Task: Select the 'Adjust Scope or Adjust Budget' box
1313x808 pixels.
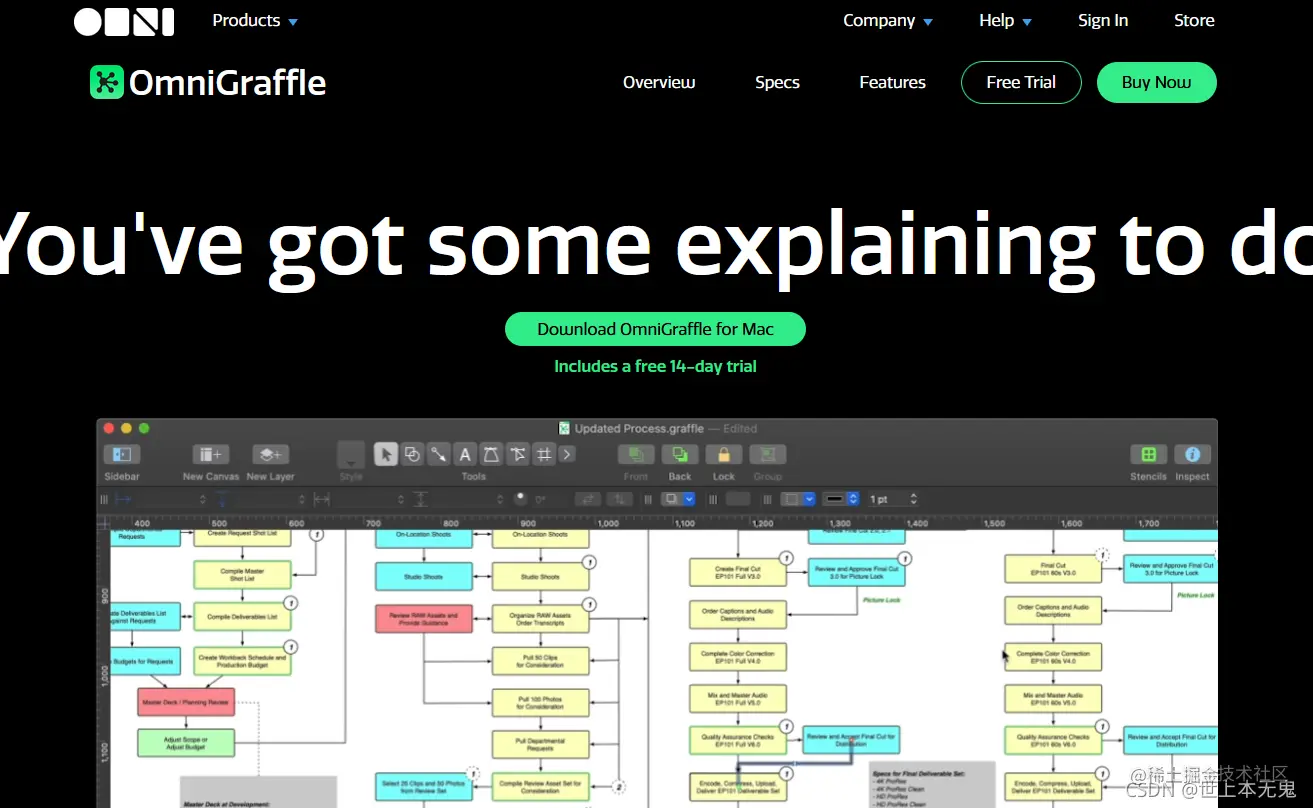Action: 185,742
